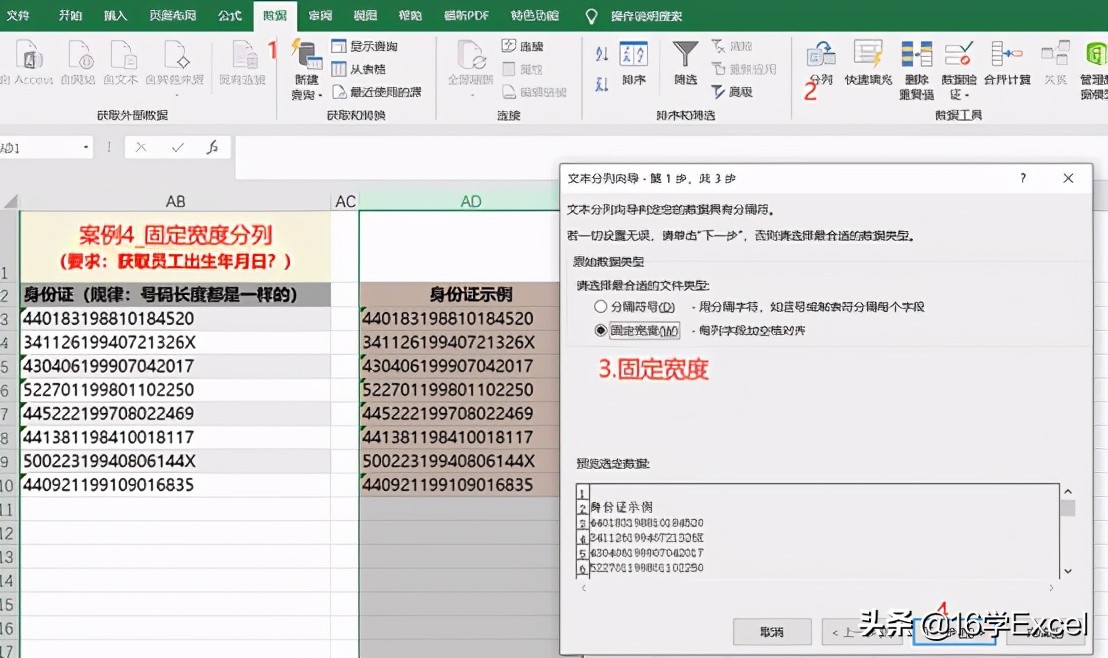Click the 合并计算 Consolidate icon
Viewport: 1108px width, 658px height.
click(x=1006, y=54)
